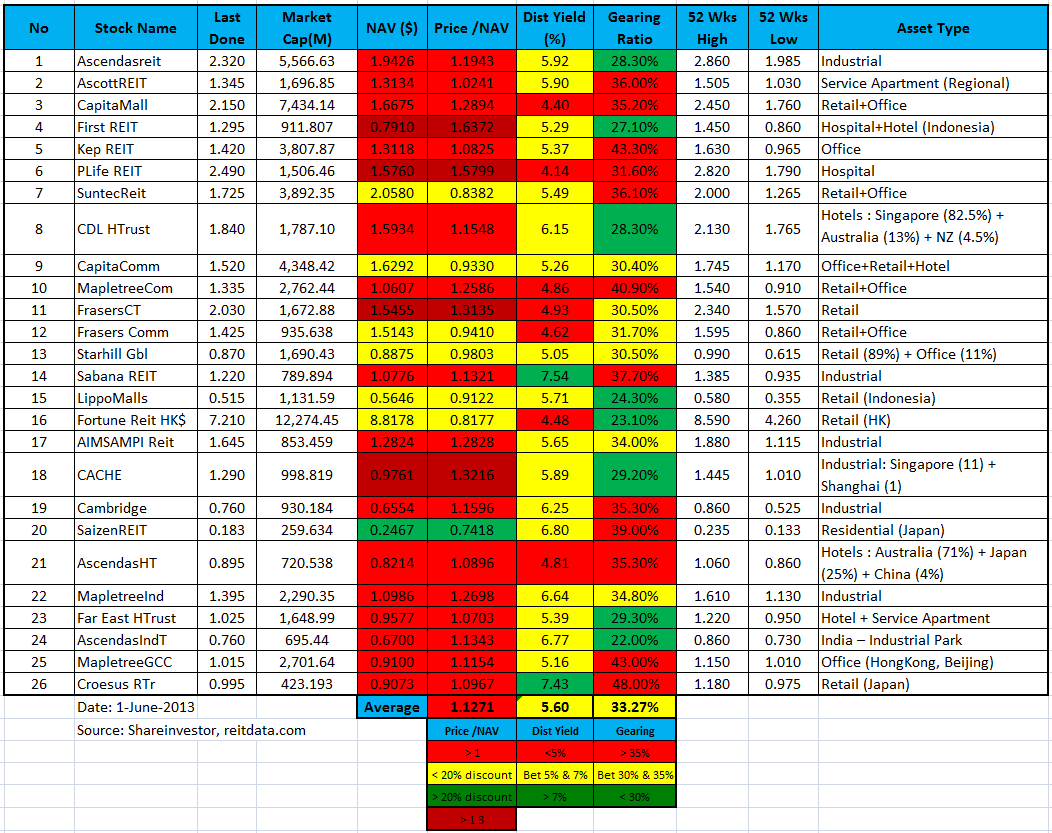Viewport: 1052px width, 833px height.
Task: Select FrasersCT stock name cell
Action: tap(136, 311)
